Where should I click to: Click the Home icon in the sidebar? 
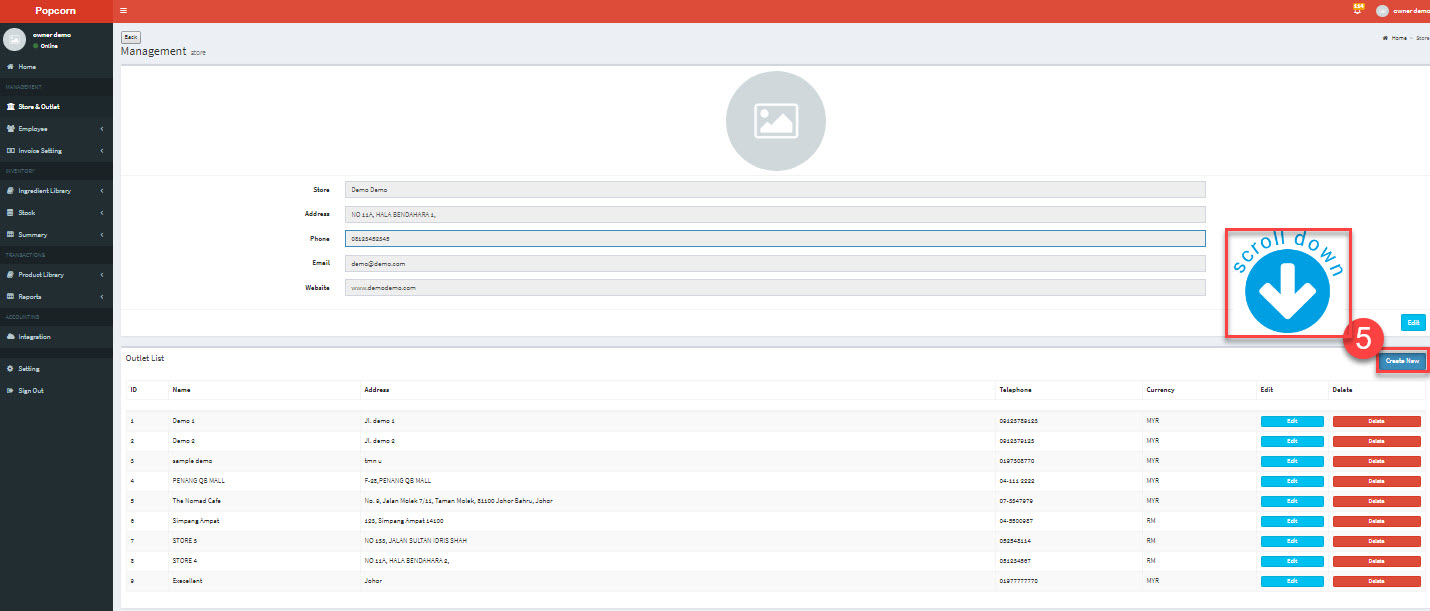click(x=10, y=67)
